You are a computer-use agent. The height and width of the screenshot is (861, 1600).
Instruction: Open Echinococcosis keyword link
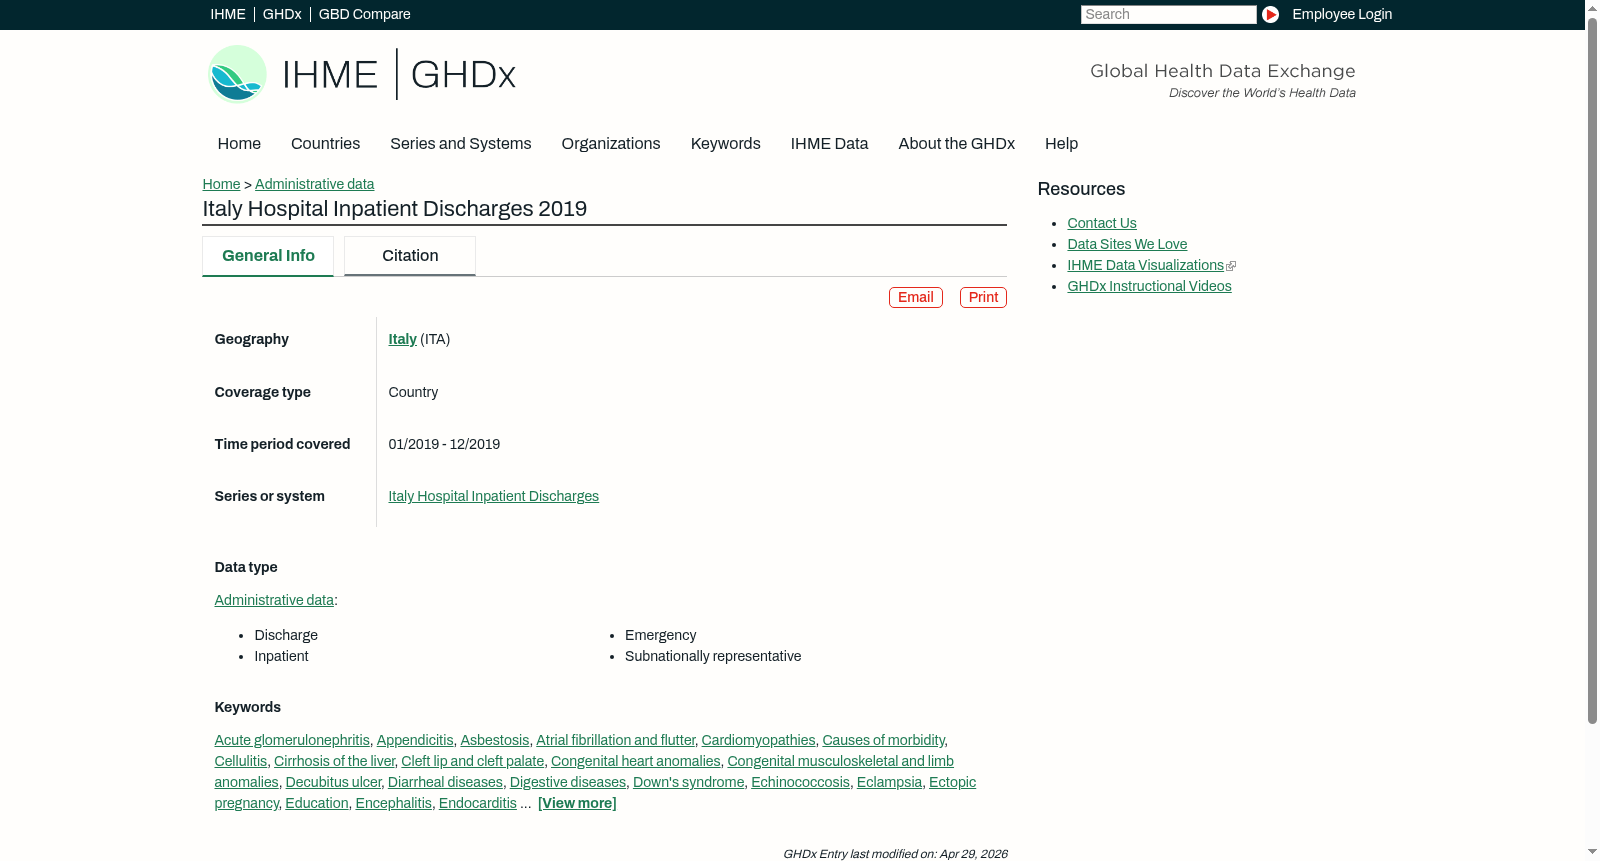[x=801, y=782]
